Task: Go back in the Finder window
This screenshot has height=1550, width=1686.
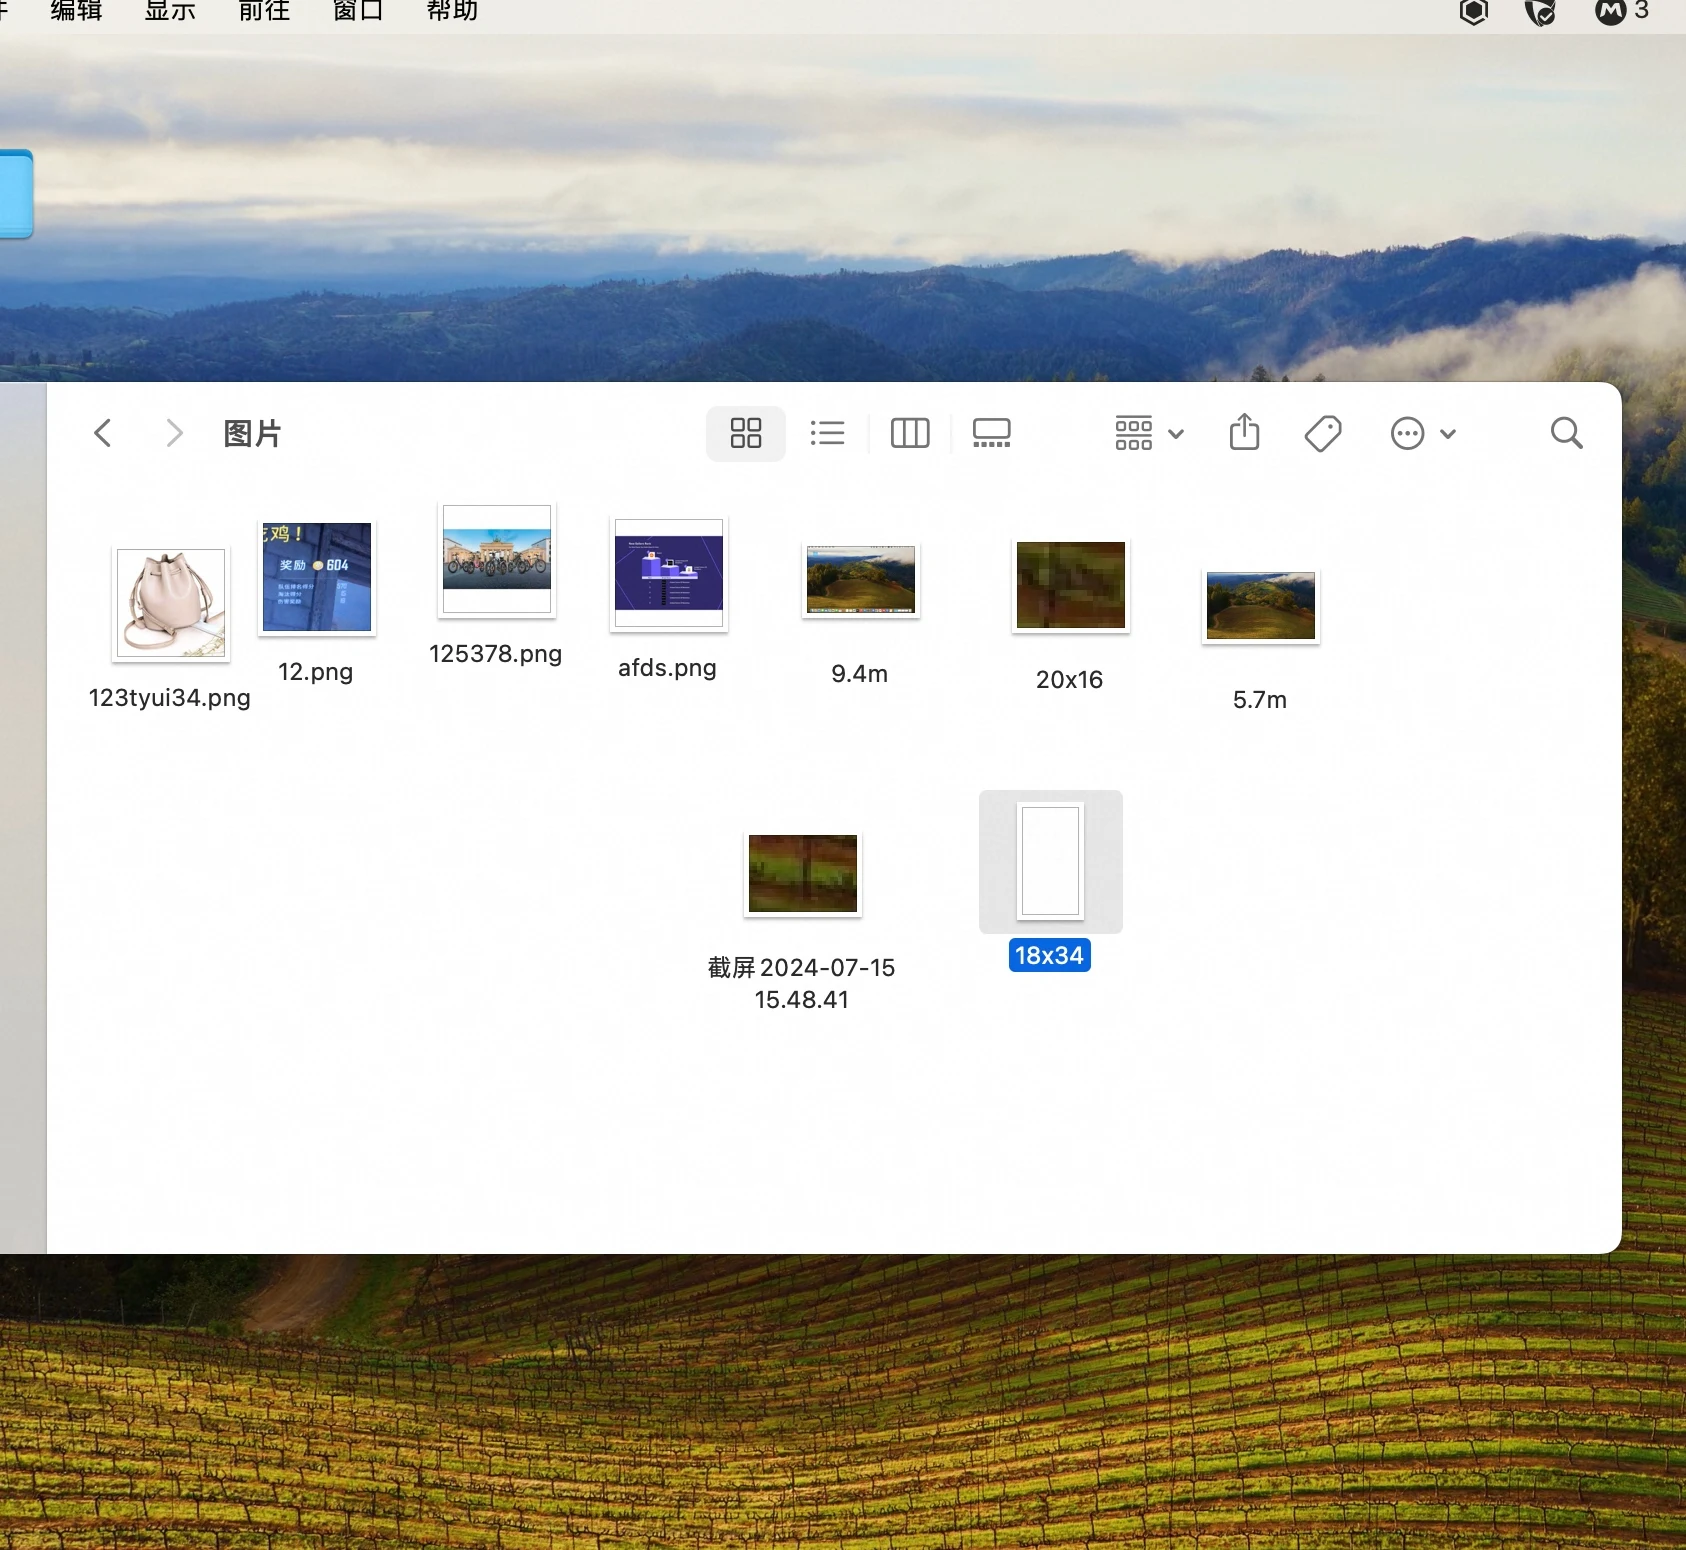Action: [x=102, y=433]
